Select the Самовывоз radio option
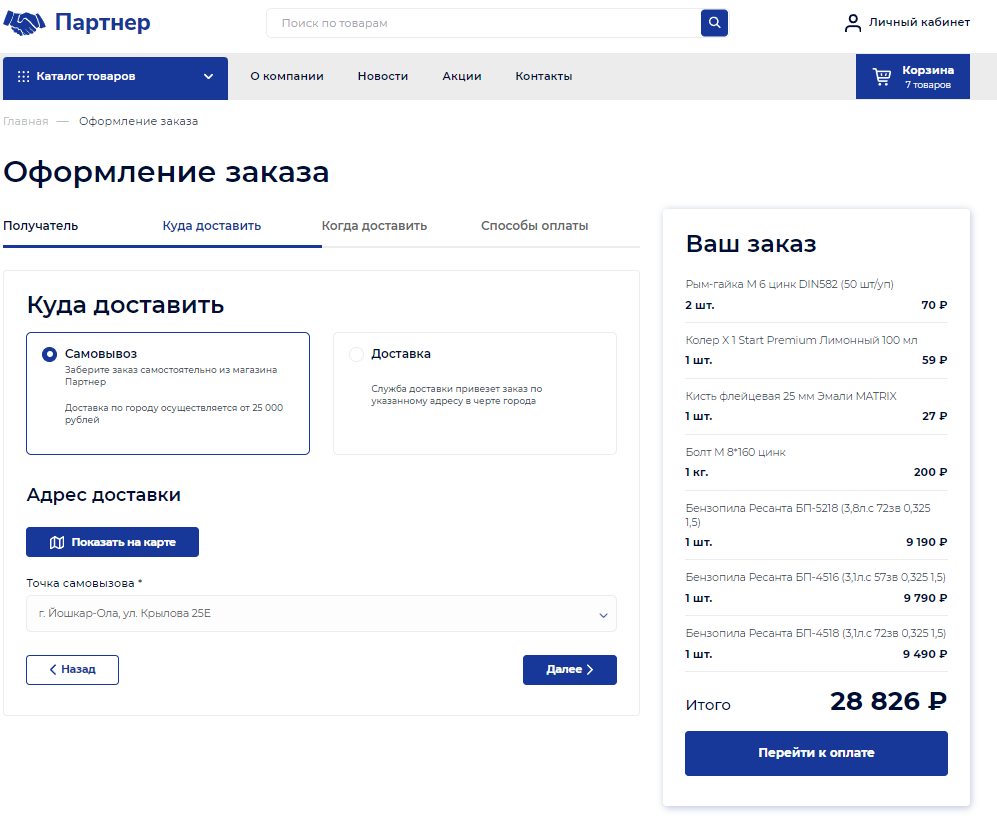Viewport: 997px width, 823px height. 49,355
